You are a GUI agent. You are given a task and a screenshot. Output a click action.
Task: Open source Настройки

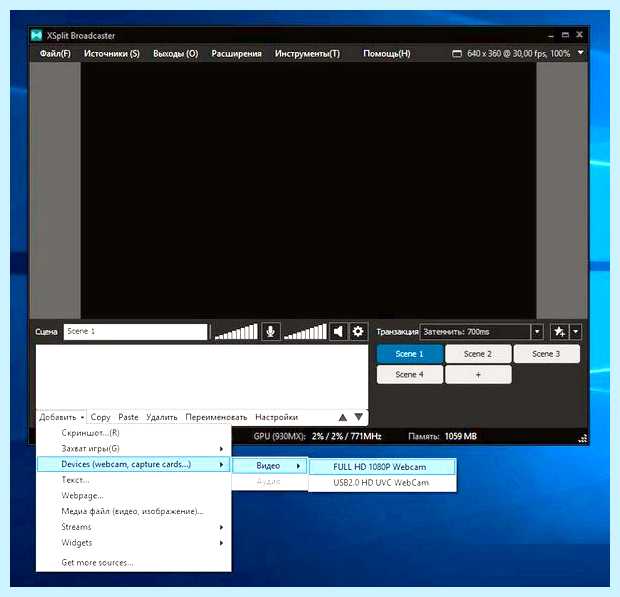click(x=276, y=417)
